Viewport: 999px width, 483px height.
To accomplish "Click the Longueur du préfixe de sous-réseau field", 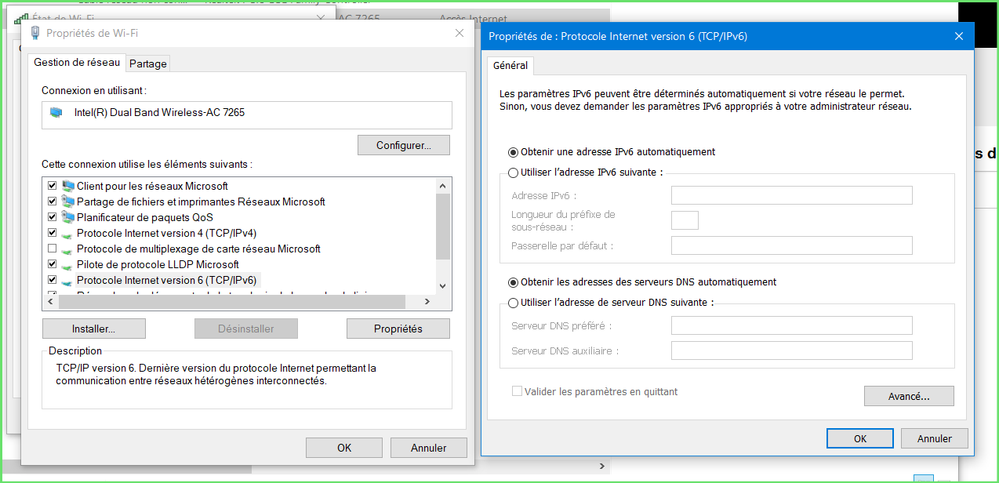I will (685, 220).
